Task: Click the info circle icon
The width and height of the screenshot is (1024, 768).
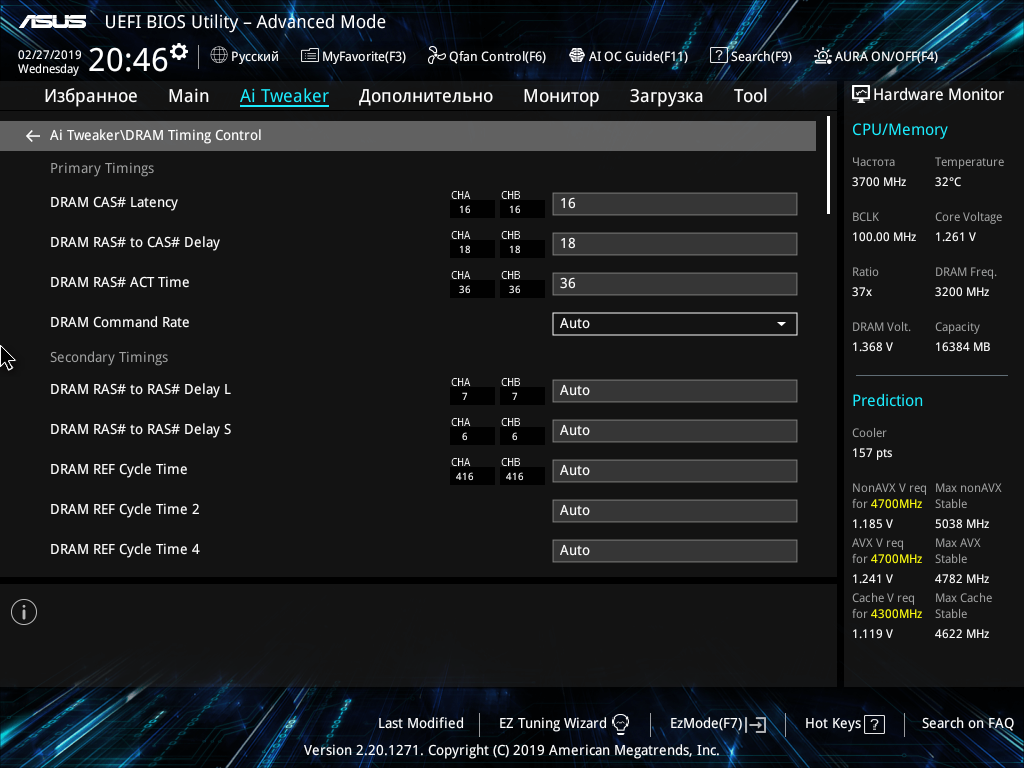Action: tap(24, 612)
